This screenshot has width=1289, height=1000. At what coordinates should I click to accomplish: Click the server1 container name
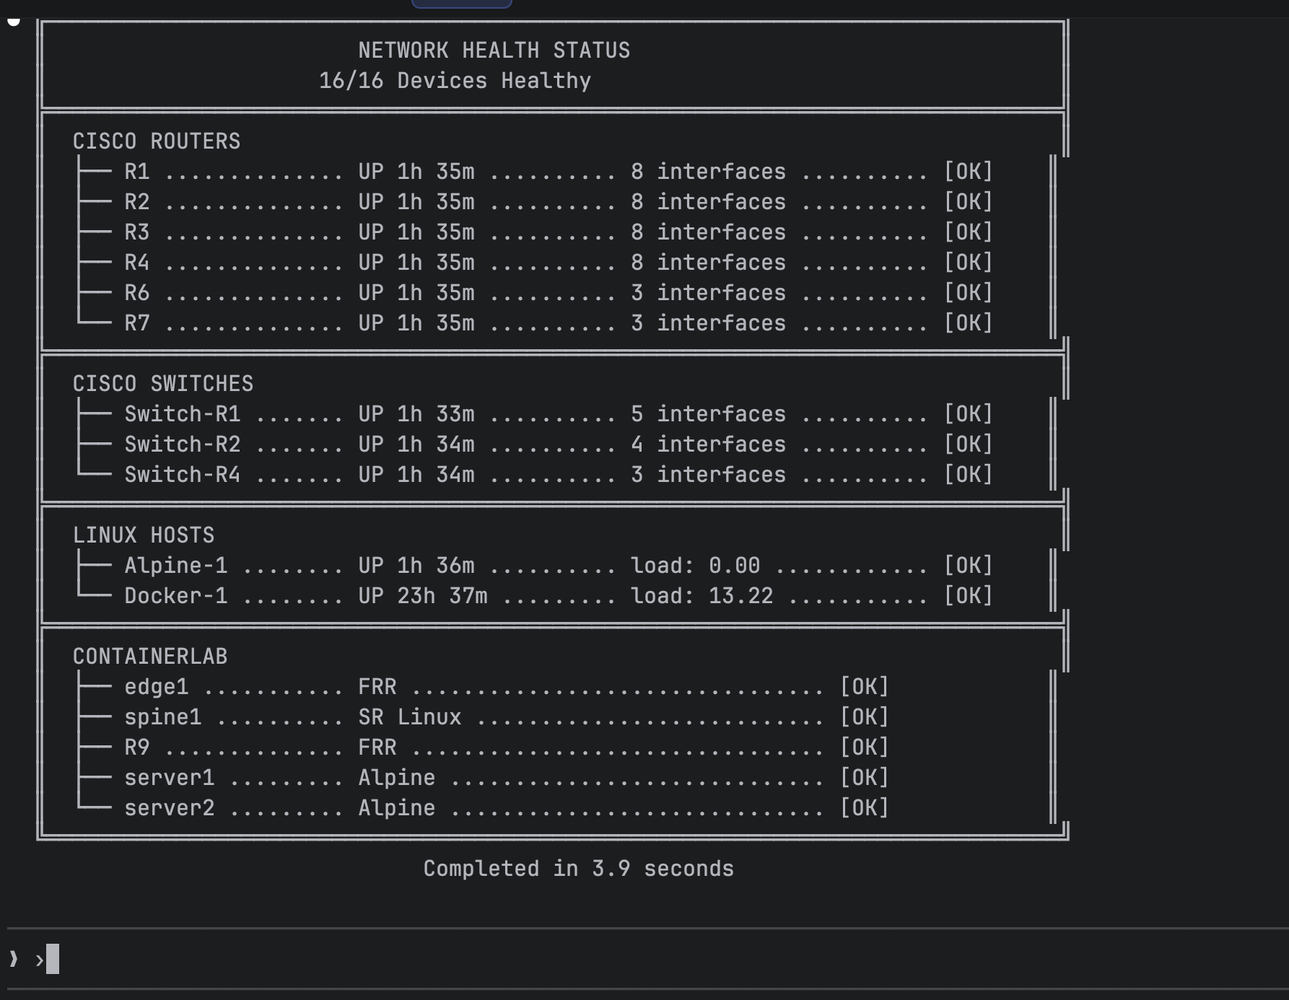point(169,778)
